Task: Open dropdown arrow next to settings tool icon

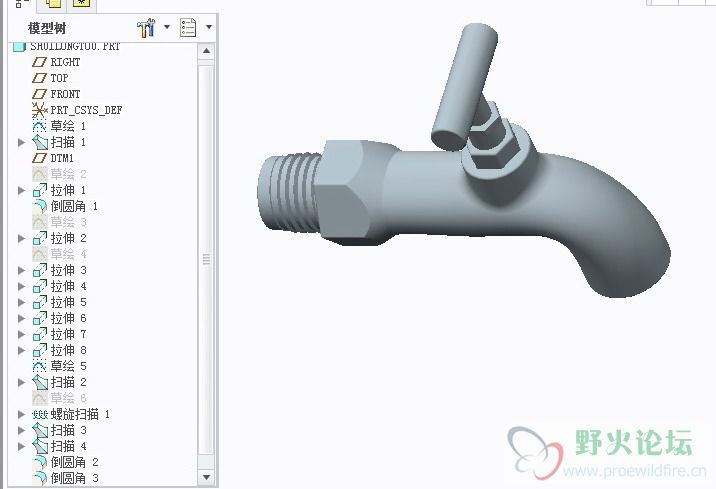Action: pos(167,27)
